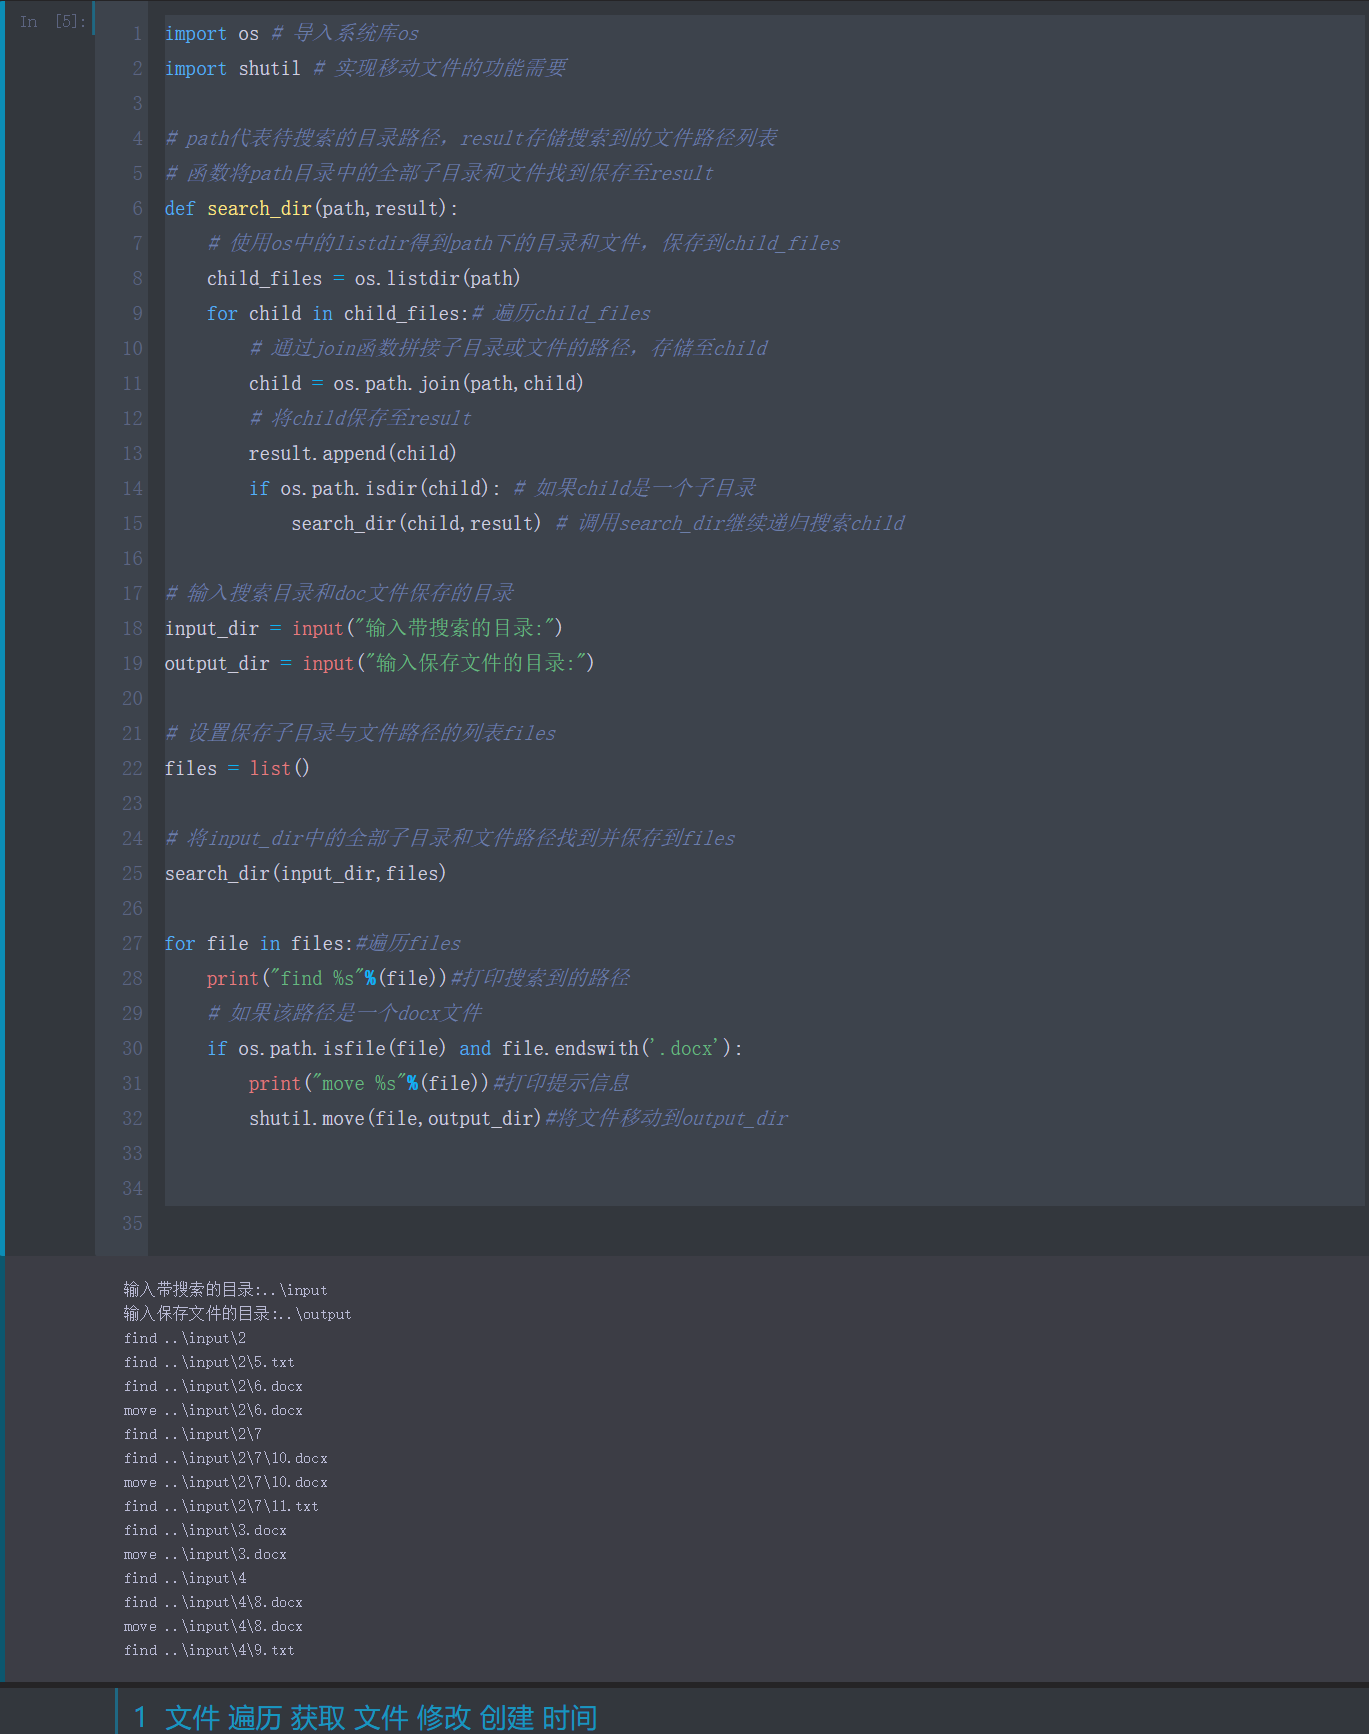This screenshot has height=1734, width=1369.
Task: Click the comment starting '# path代表待搜索的目录路径'
Action: [x=471, y=138]
